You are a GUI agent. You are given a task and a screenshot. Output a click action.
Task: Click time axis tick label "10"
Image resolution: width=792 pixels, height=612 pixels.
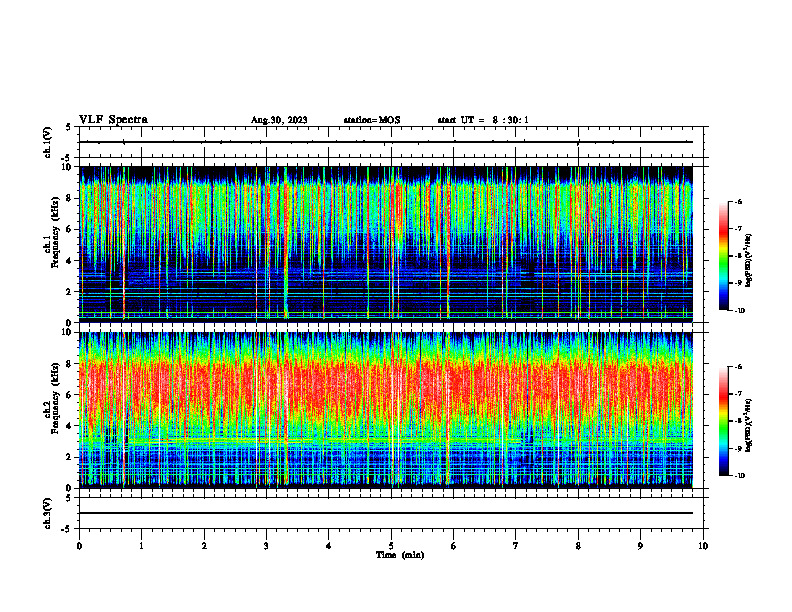click(703, 546)
